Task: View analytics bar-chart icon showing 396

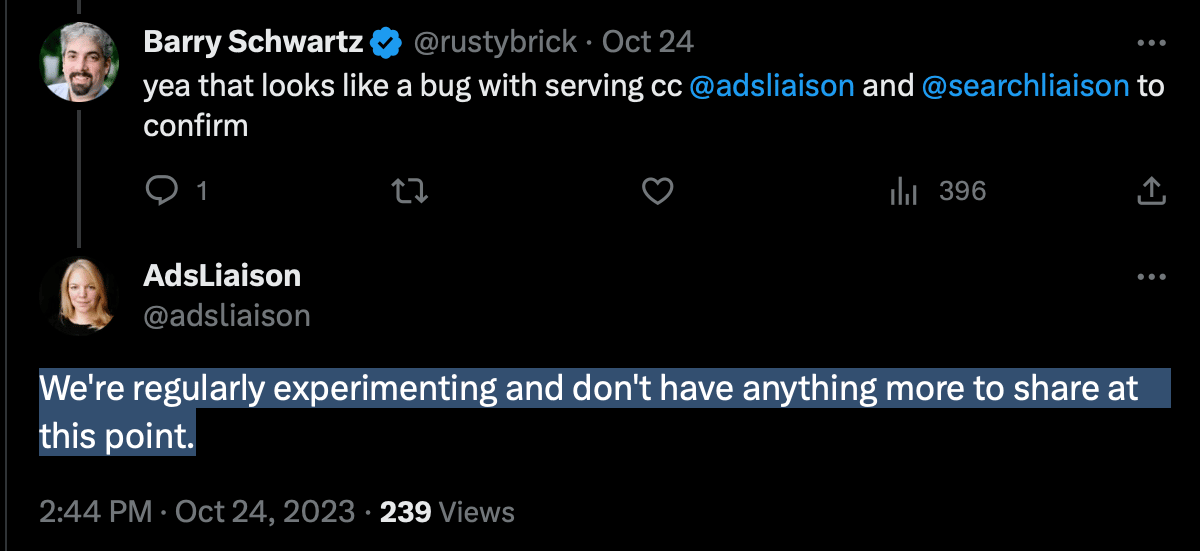Action: (x=904, y=191)
